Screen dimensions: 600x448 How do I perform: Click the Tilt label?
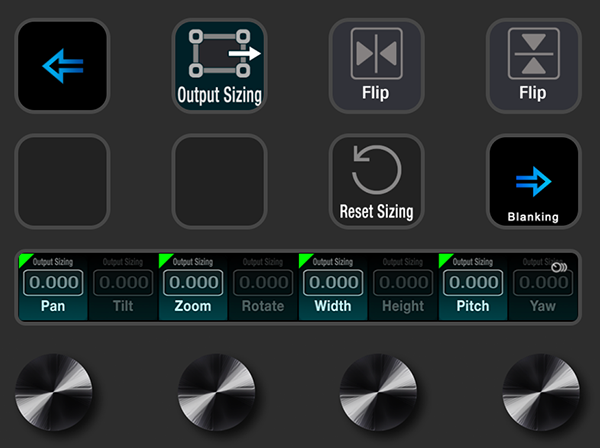click(123, 306)
